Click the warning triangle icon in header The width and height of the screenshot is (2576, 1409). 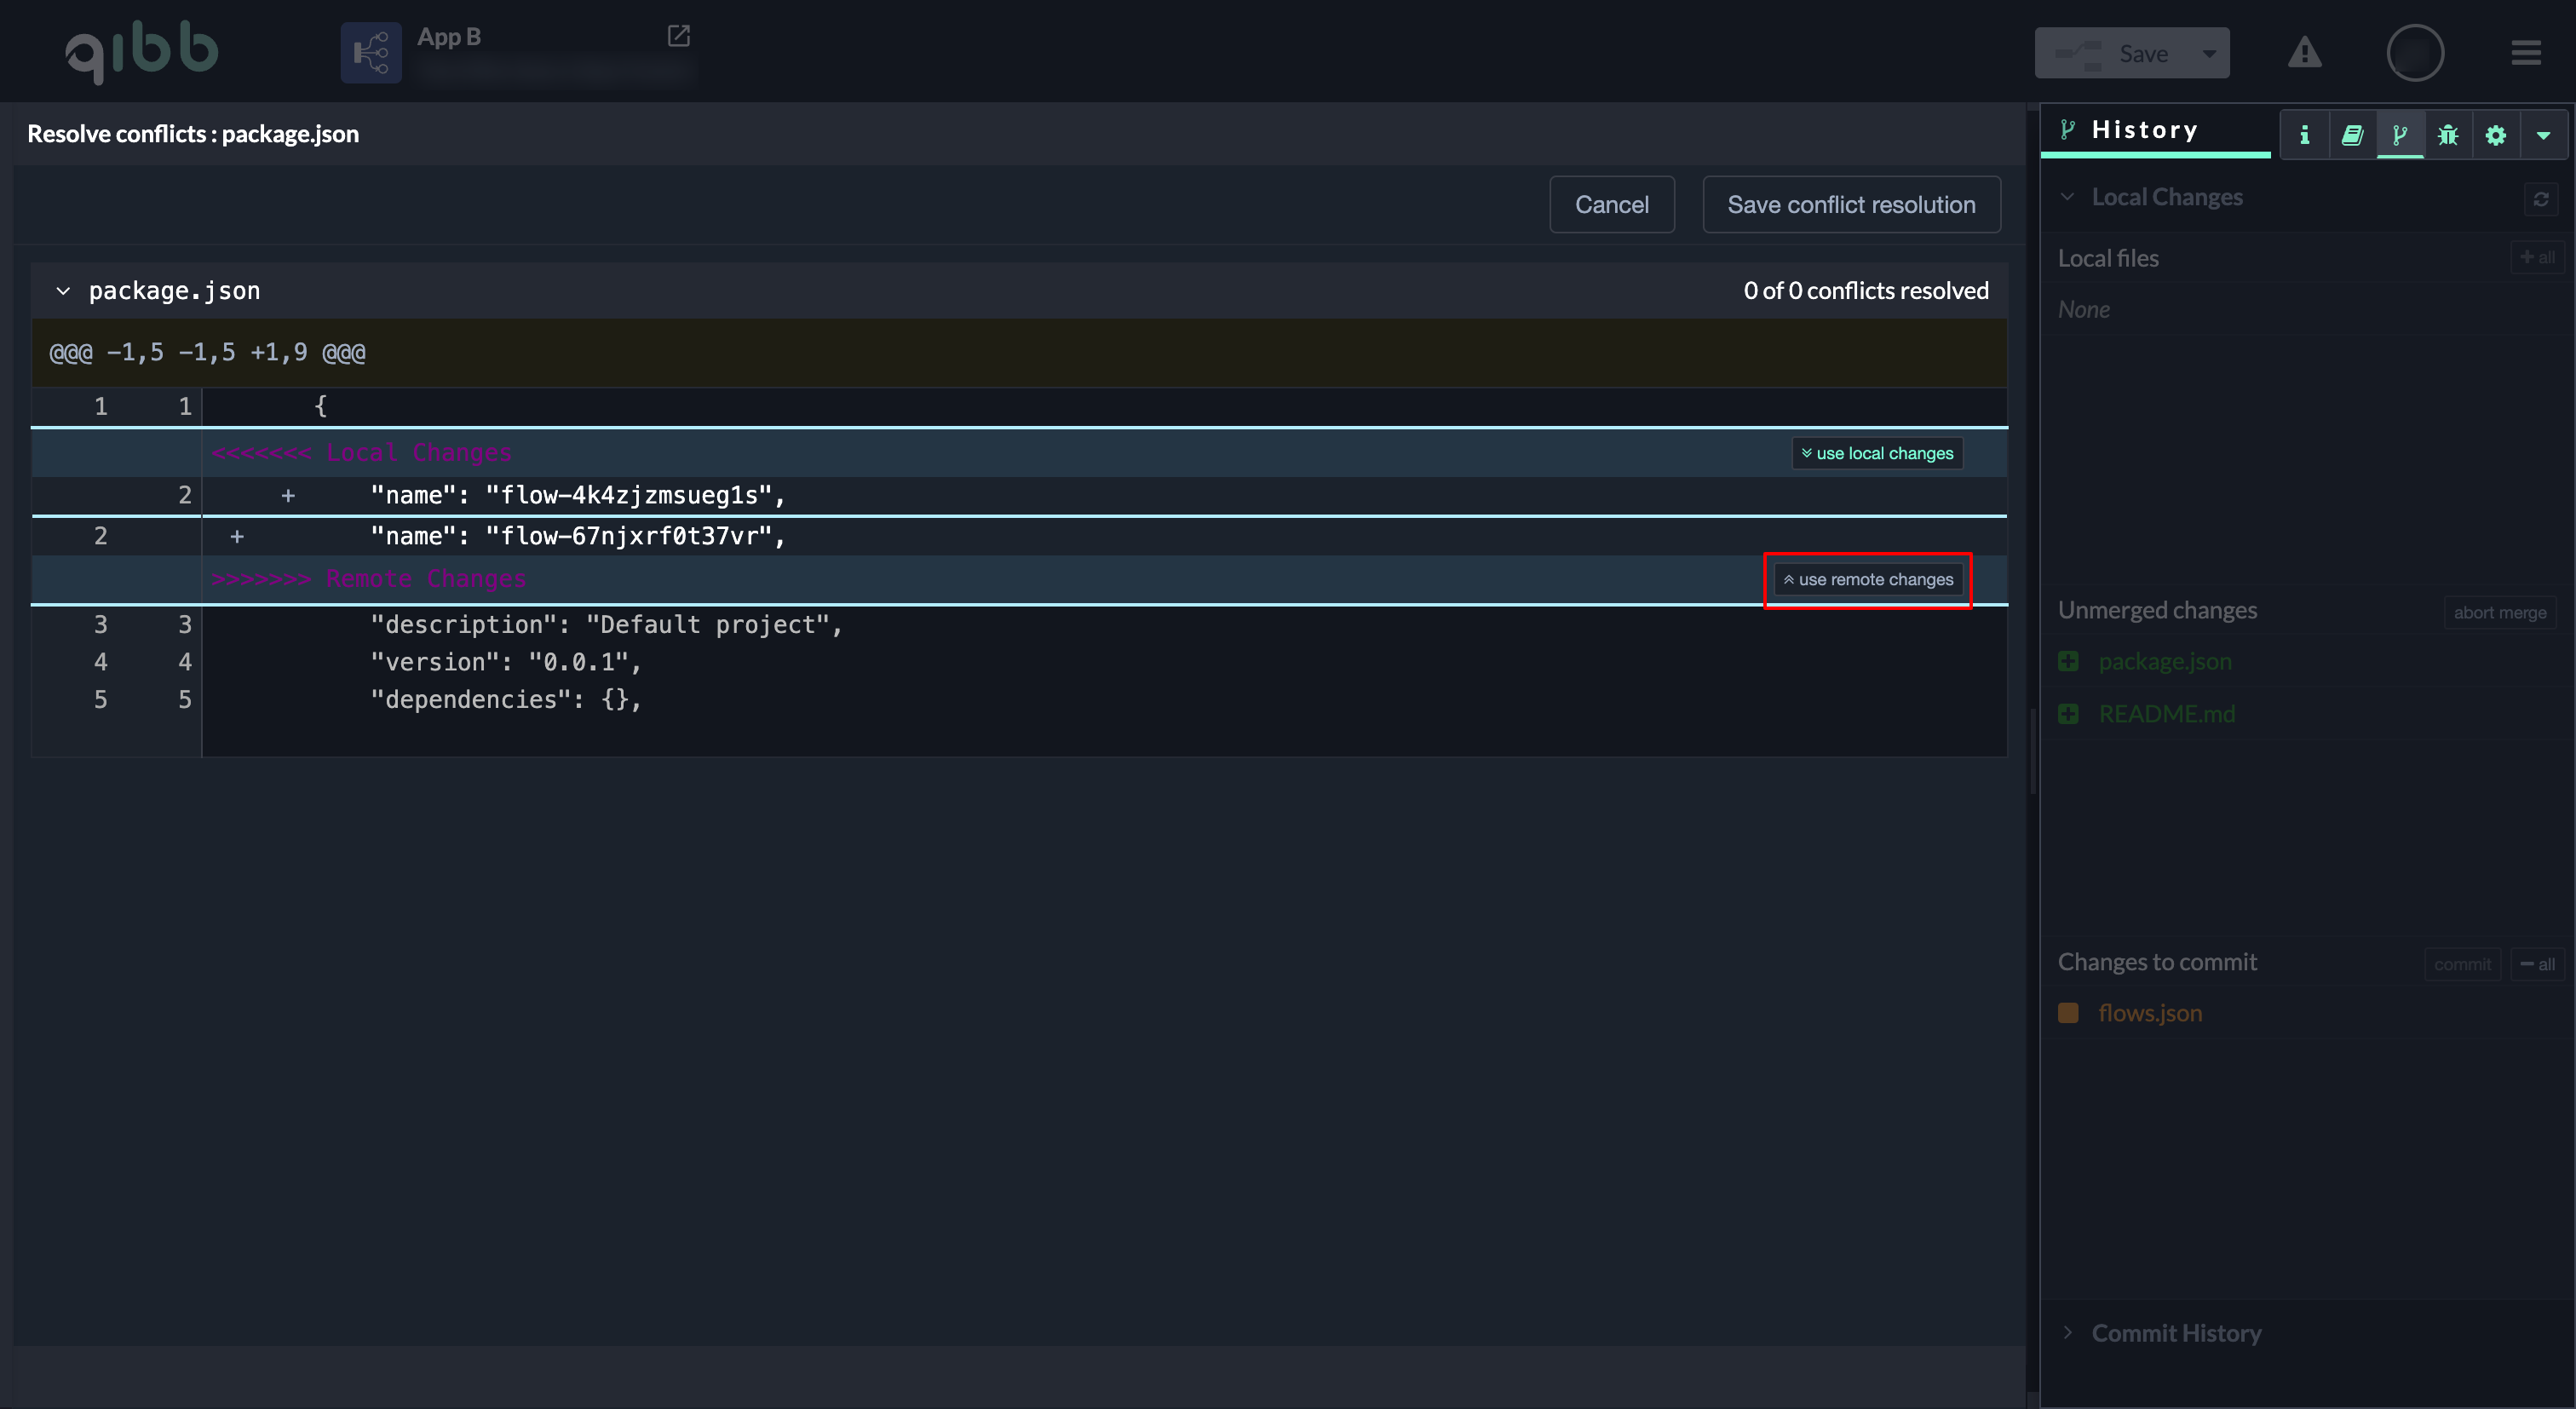click(x=2304, y=53)
